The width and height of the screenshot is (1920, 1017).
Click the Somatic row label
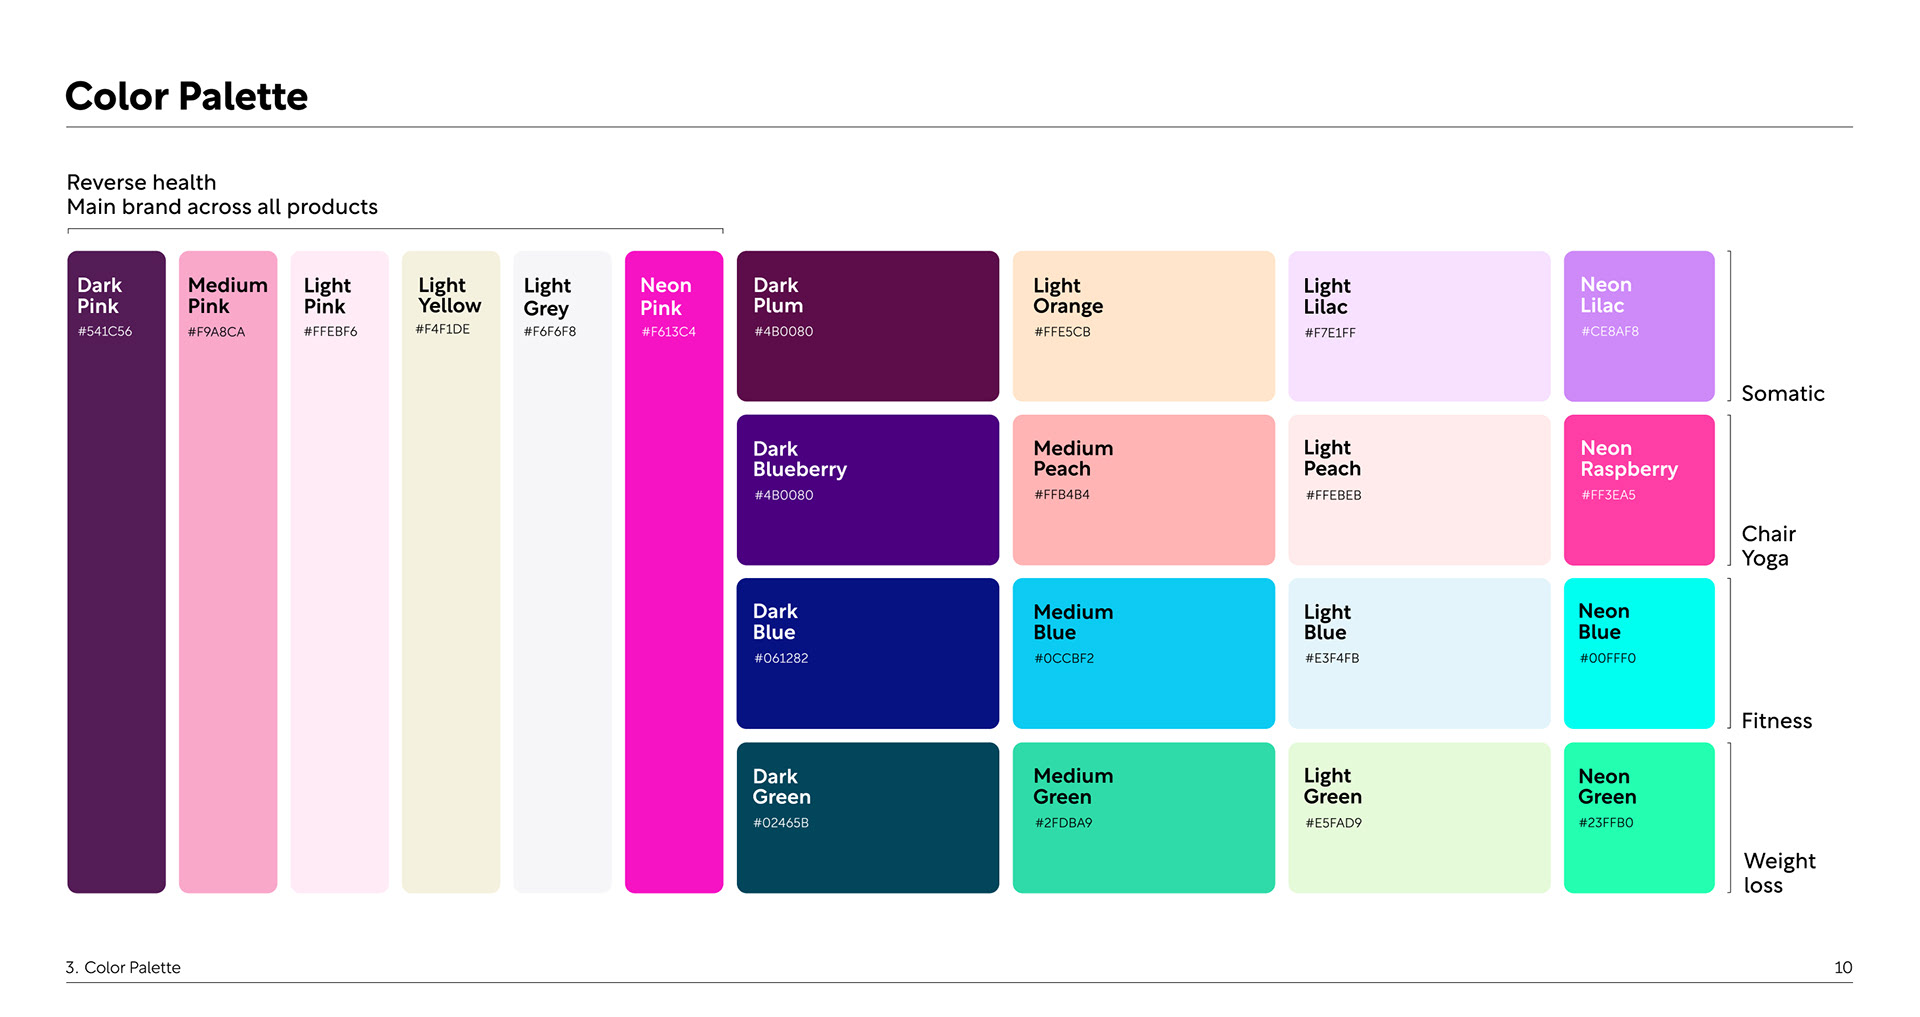(1783, 393)
